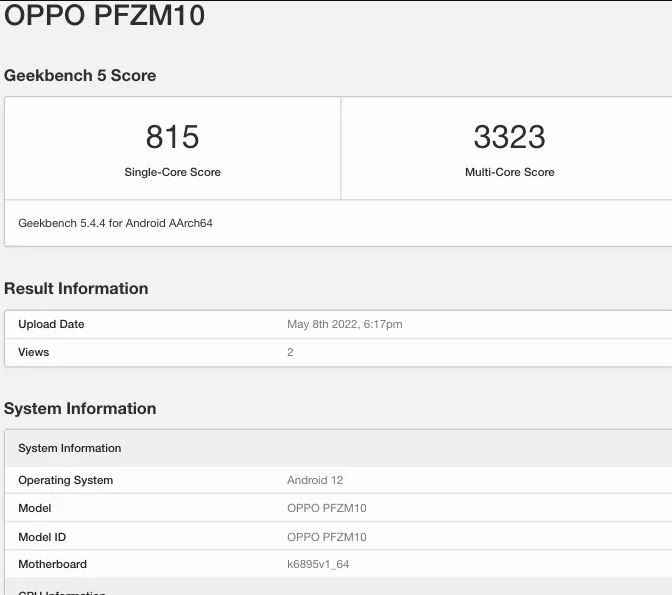Select the Views count value 2
672x595 pixels.
pyautogui.click(x=290, y=352)
